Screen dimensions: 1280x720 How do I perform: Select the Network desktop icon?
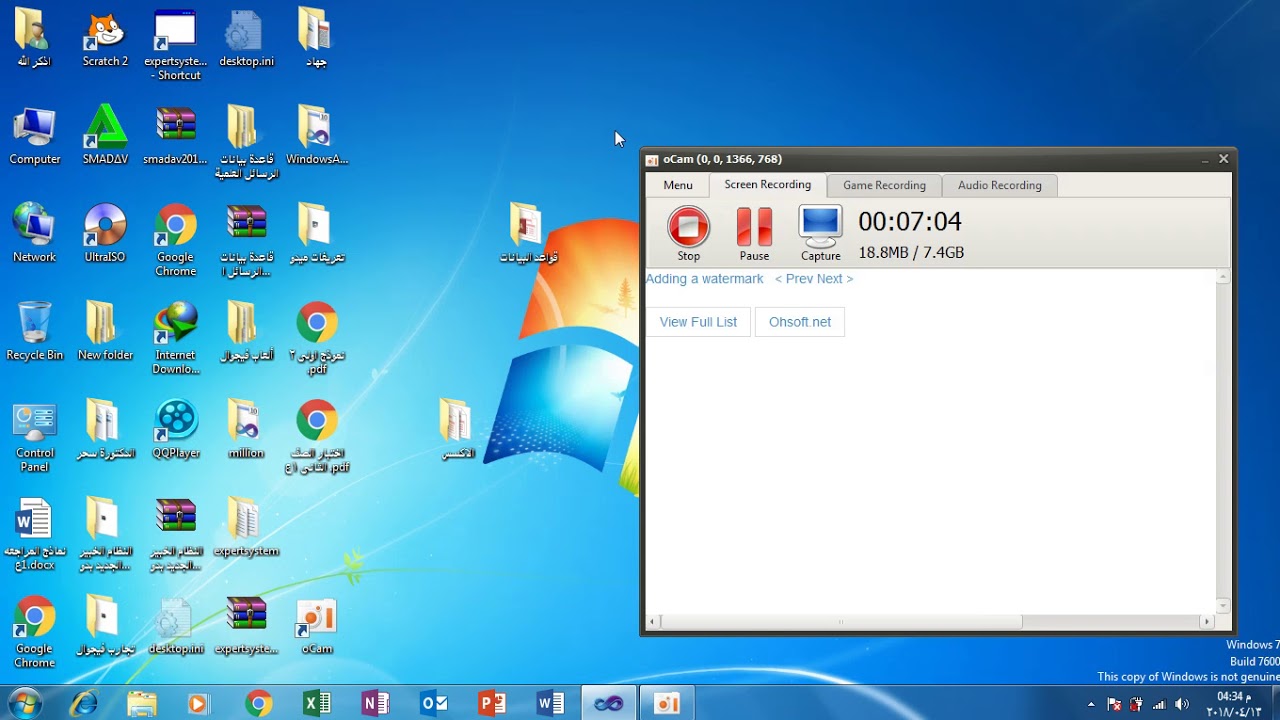point(34,234)
